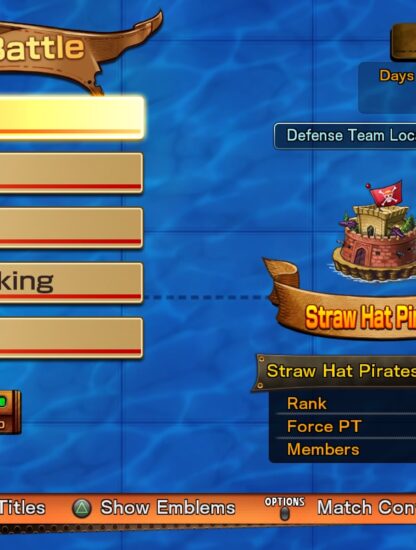Click the Straw Hat pirate flag
416x550 pixels.
[386, 194]
